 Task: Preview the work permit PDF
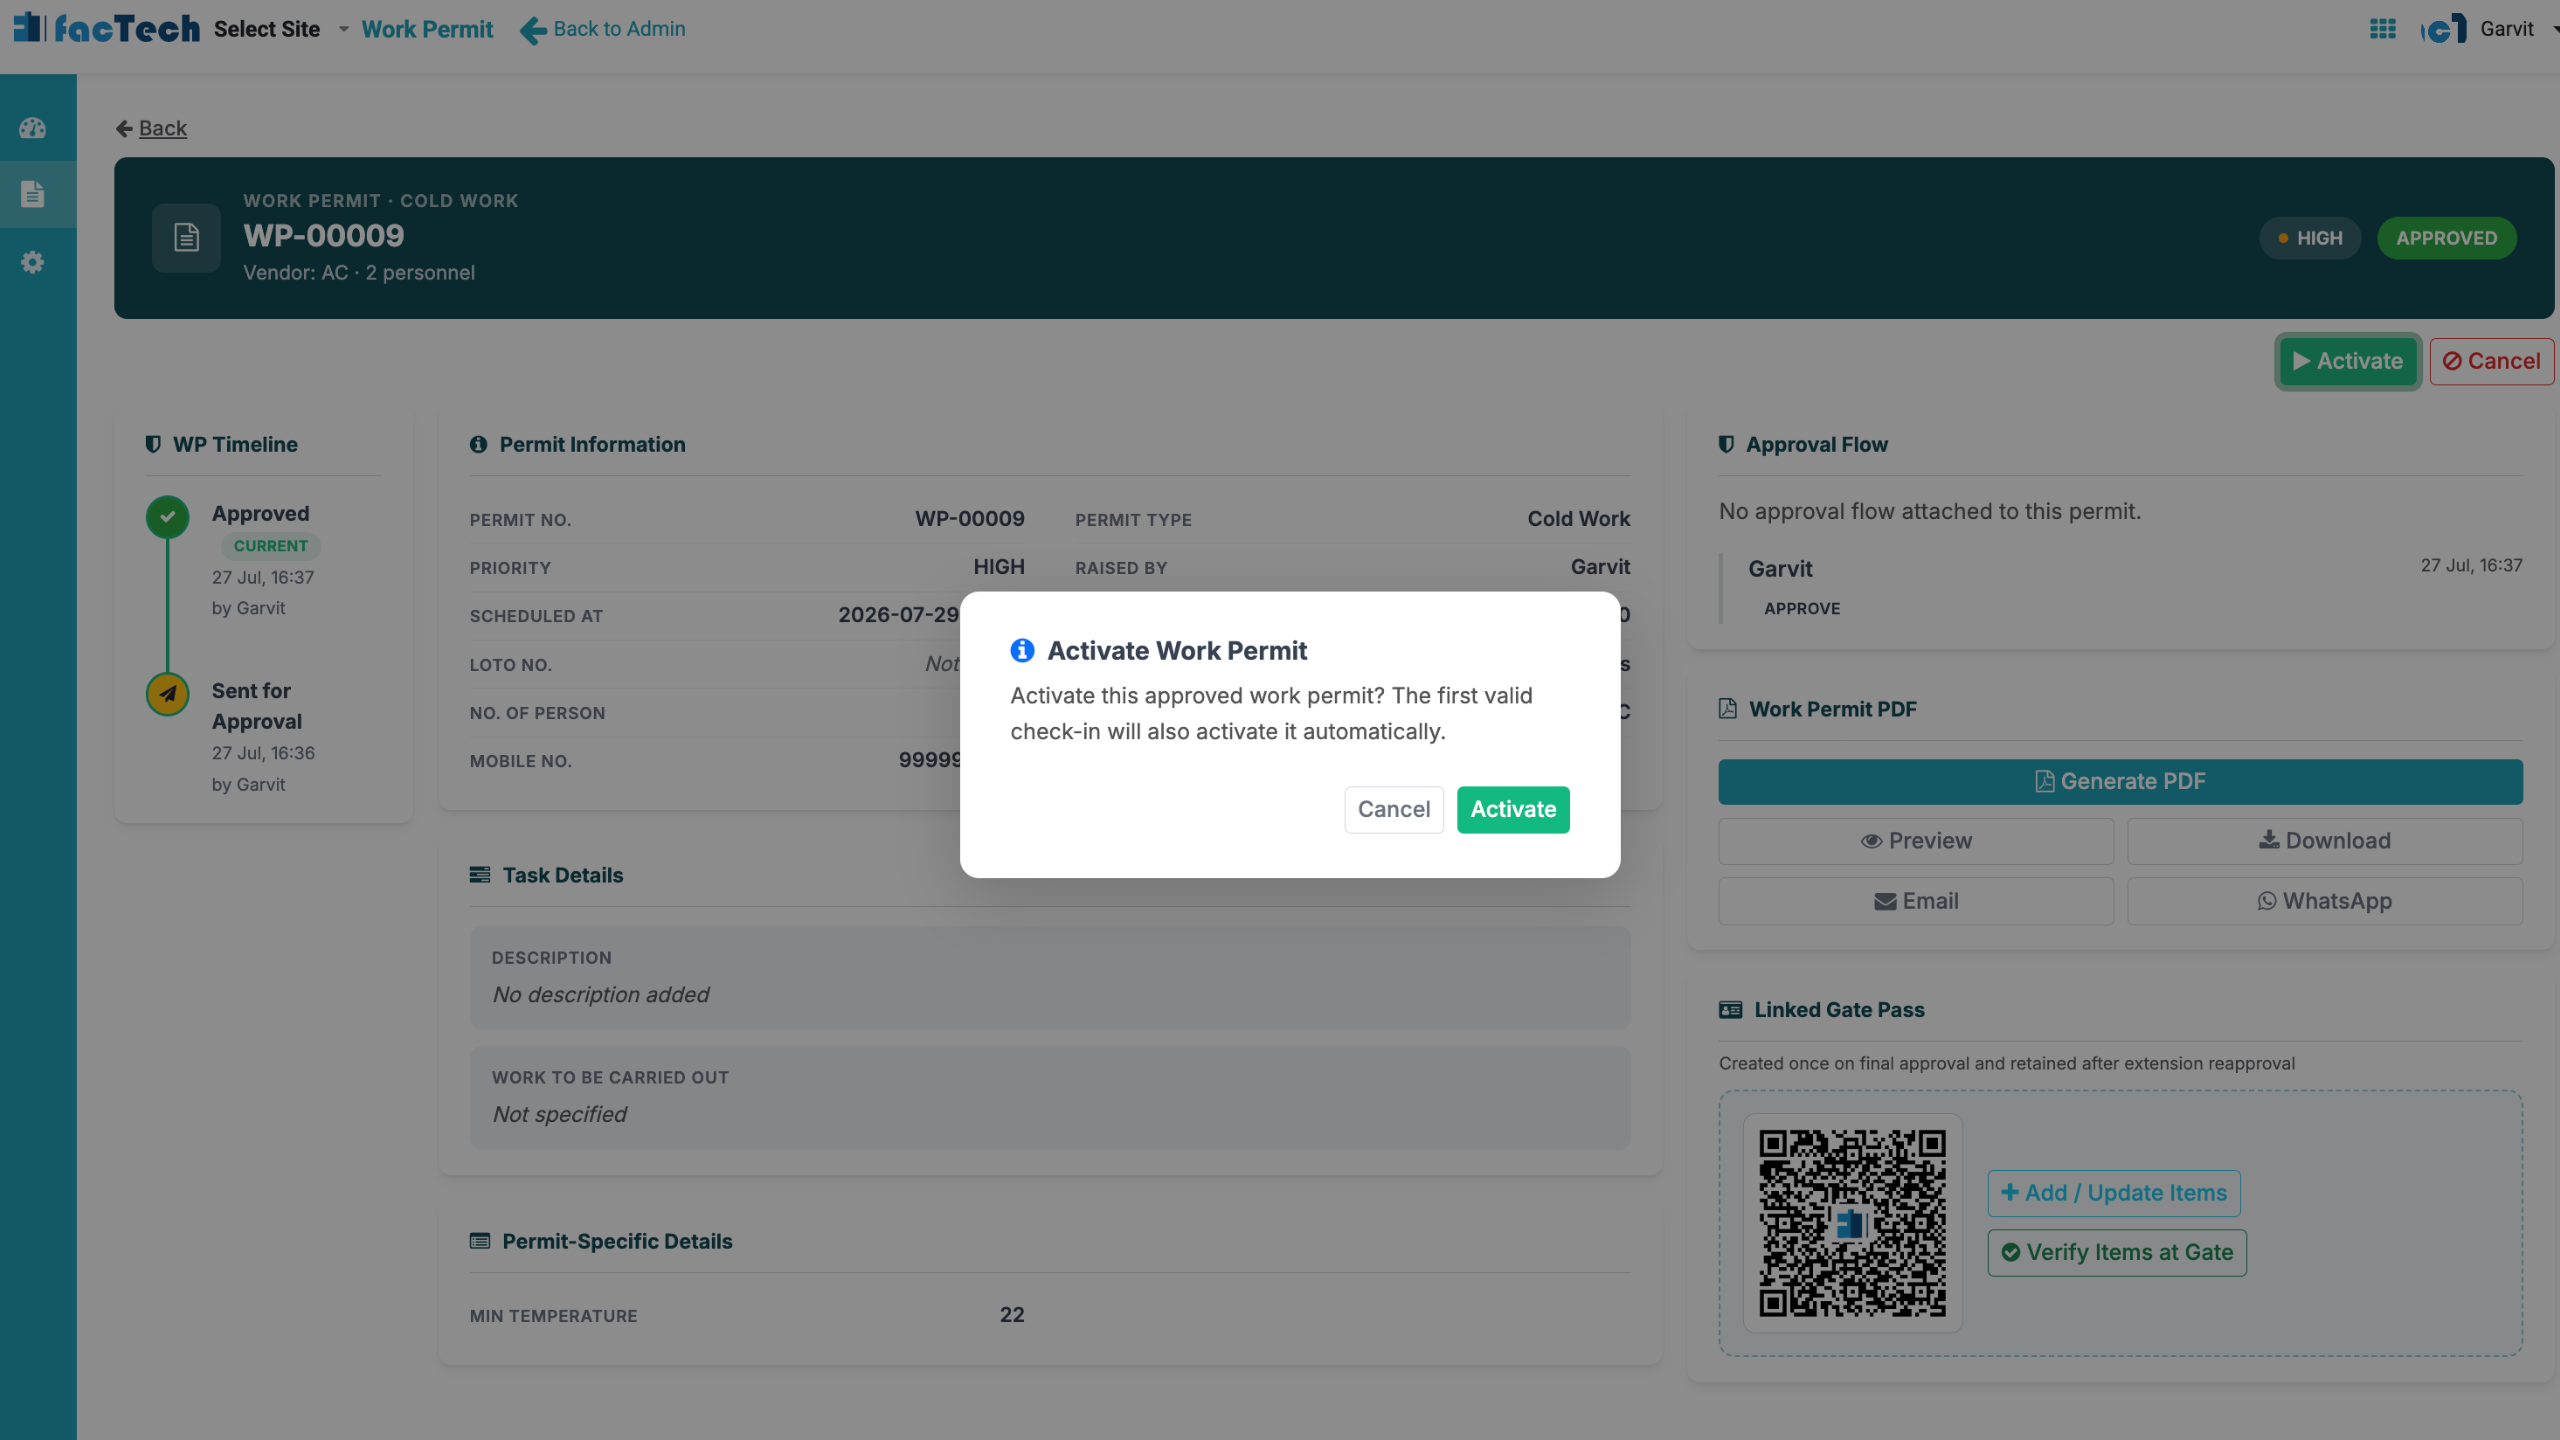1916,841
